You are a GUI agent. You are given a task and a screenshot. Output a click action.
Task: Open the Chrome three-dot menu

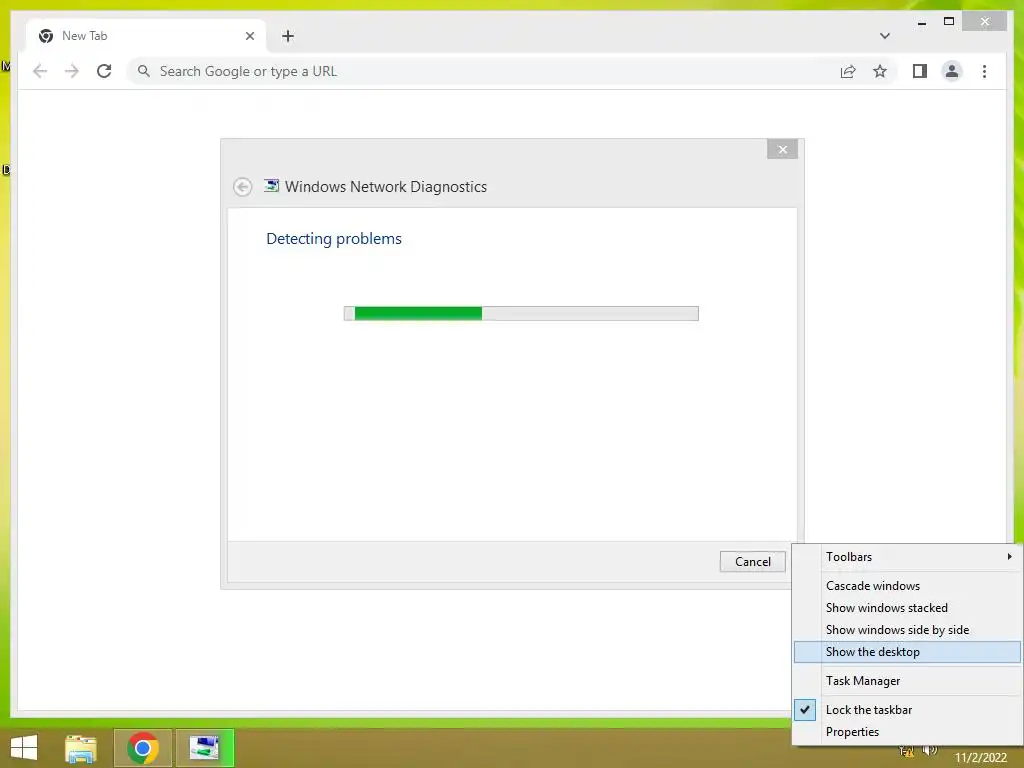984,71
